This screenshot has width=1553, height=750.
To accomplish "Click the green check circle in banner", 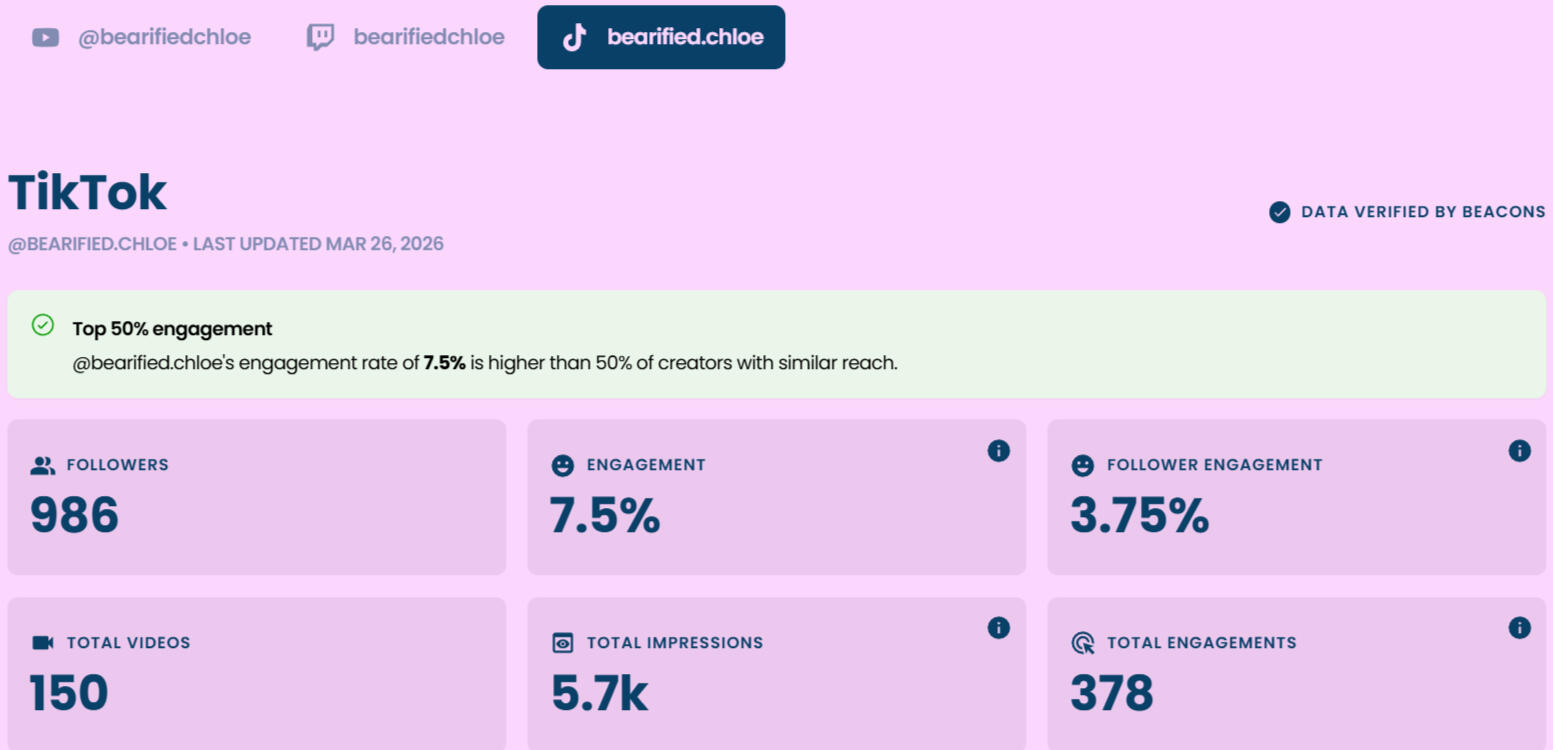I will 43,325.
